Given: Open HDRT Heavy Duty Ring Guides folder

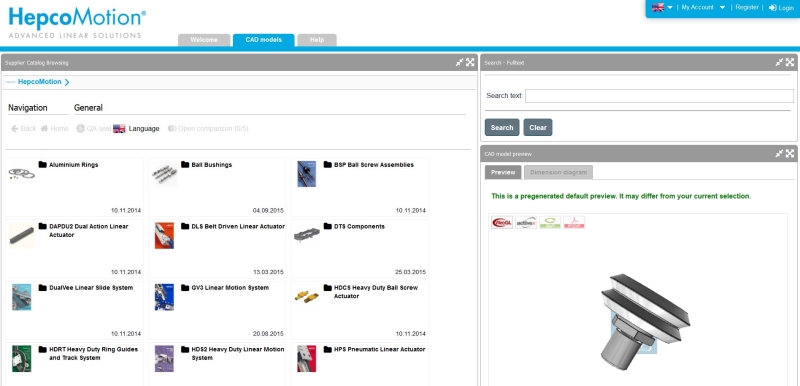Looking at the screenshot, I should point(93,353).
